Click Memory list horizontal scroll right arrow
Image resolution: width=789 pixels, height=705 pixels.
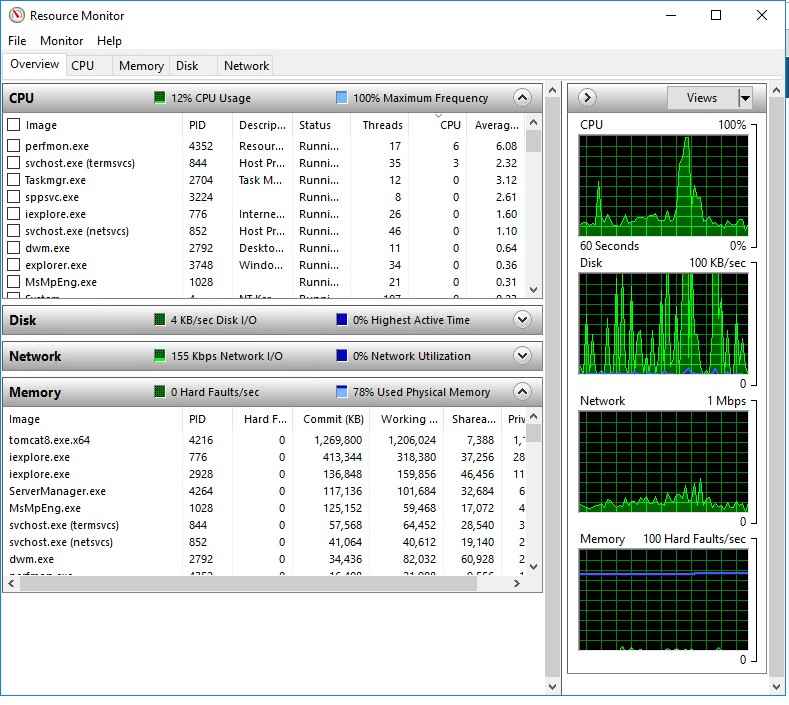click(x=517, y=583)
